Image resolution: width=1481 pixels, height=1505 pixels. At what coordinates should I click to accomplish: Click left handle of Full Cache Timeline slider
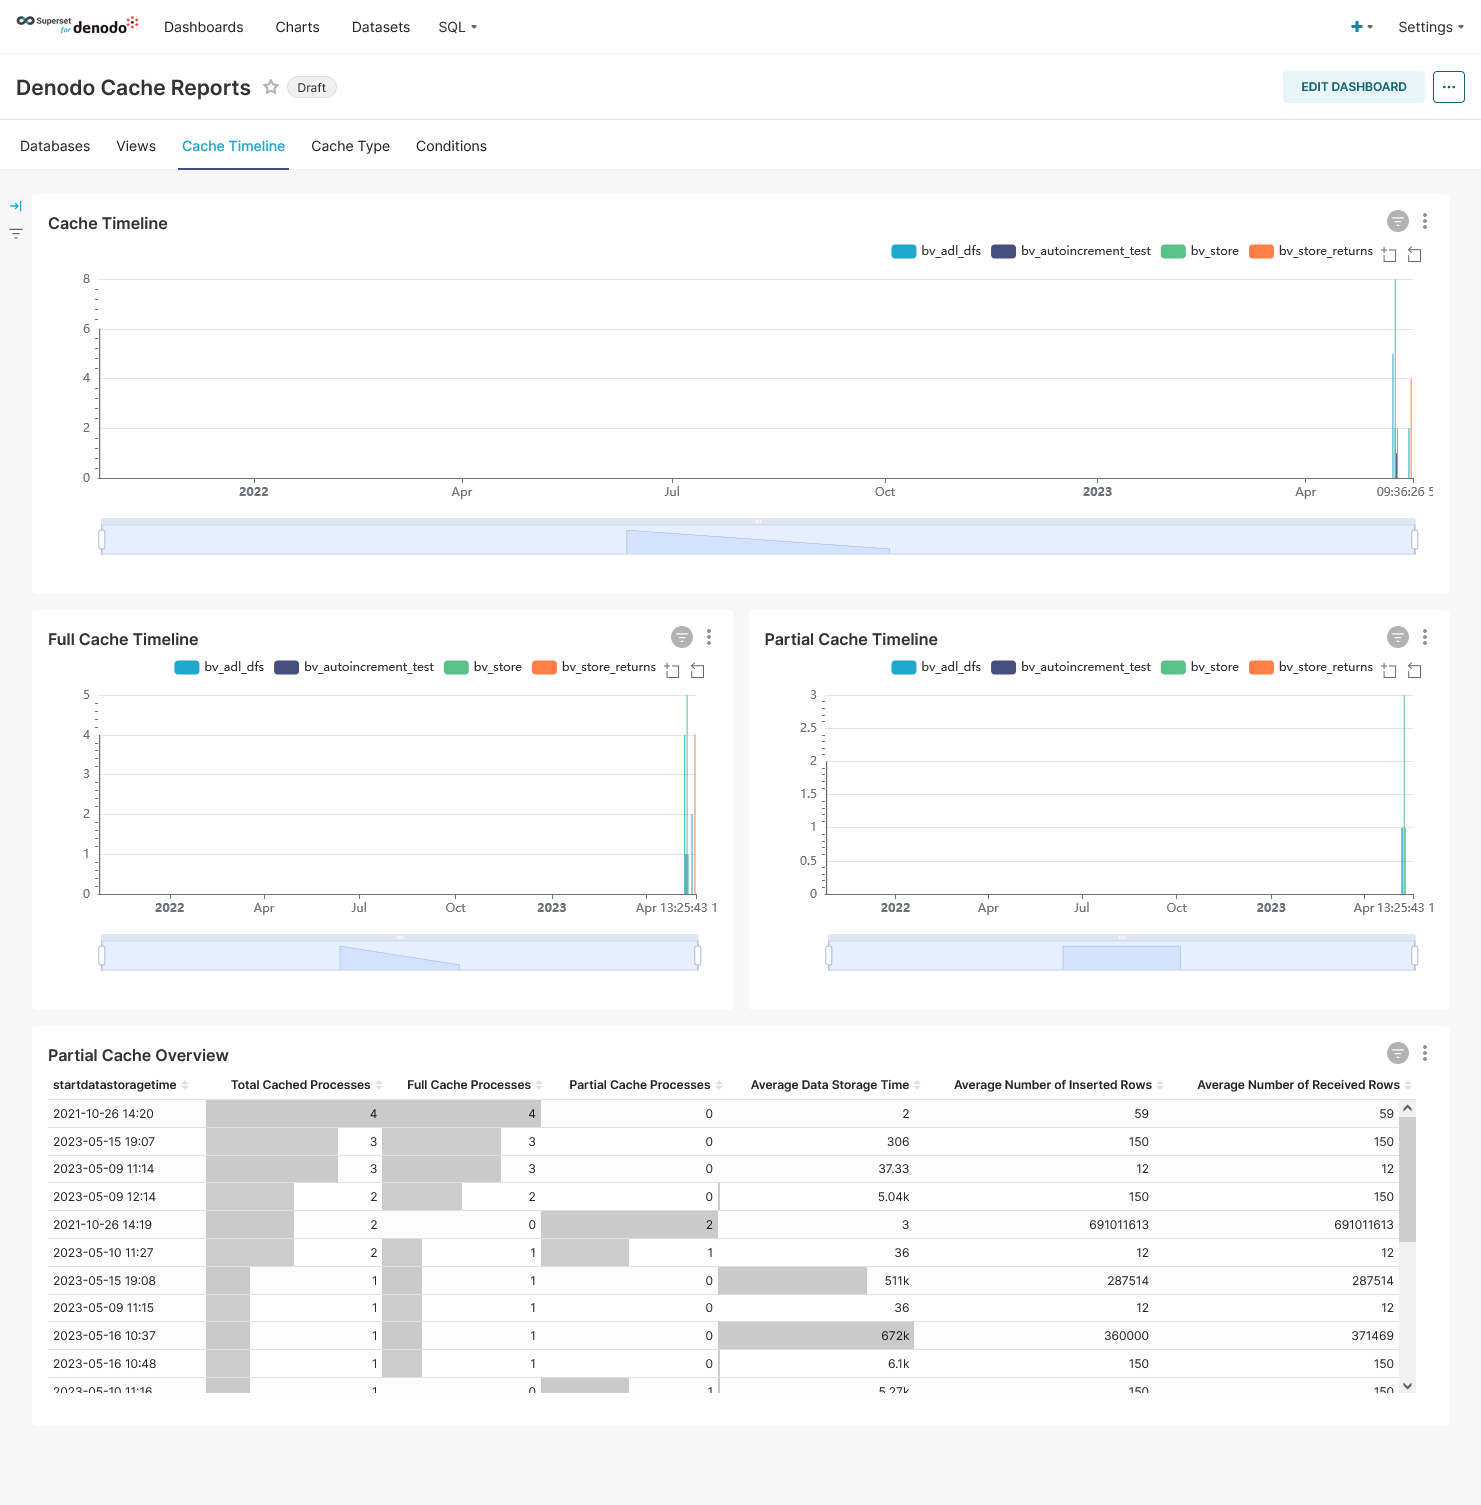102,956
